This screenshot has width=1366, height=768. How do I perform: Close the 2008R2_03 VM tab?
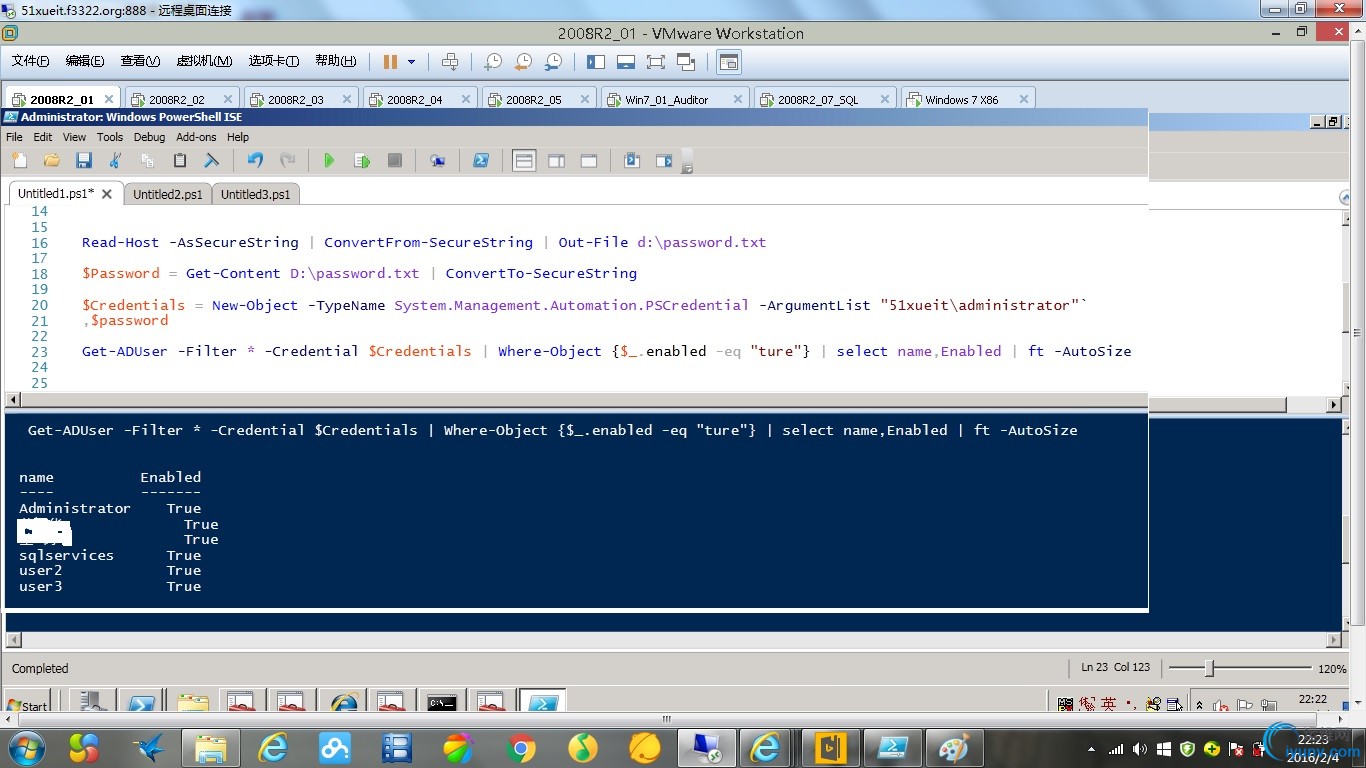pos(347,99)
